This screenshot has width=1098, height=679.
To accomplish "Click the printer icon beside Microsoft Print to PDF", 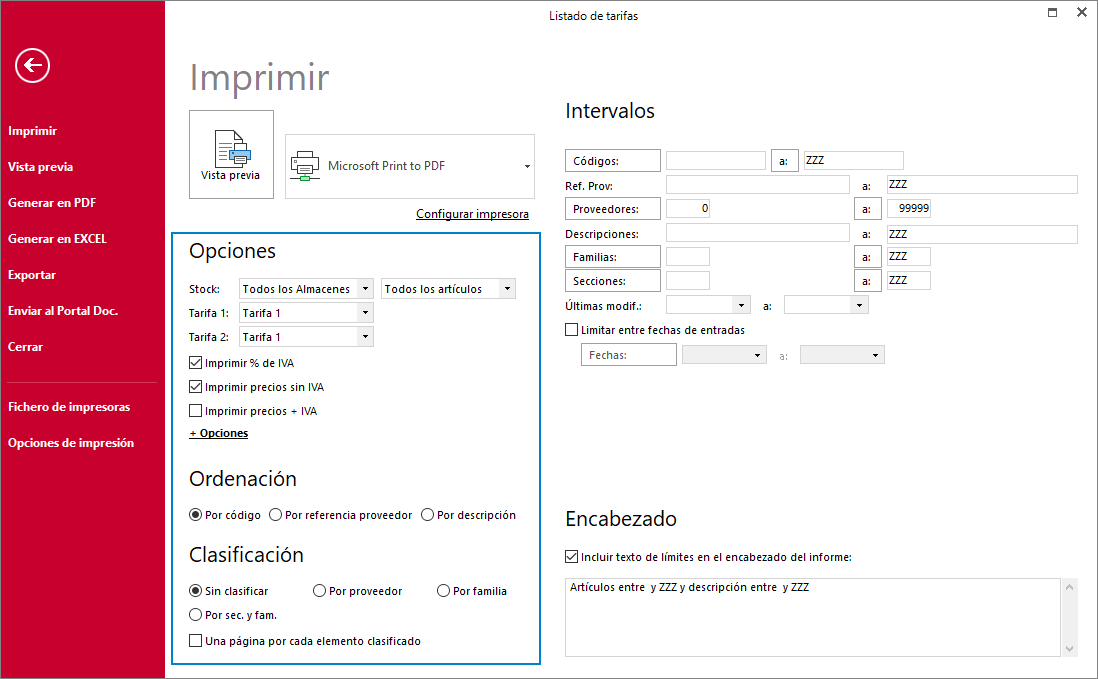I will coord(305,166).
